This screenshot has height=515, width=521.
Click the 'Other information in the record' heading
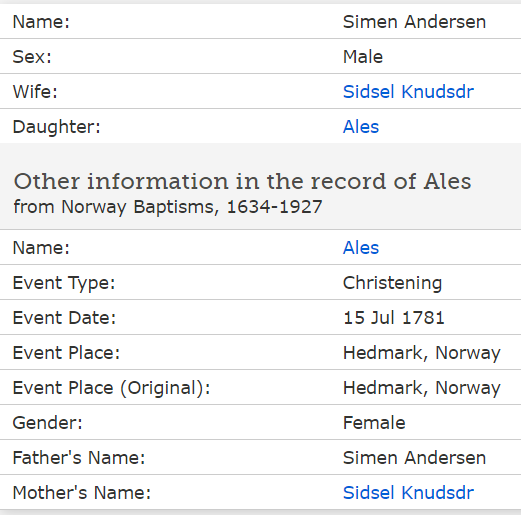242,182
